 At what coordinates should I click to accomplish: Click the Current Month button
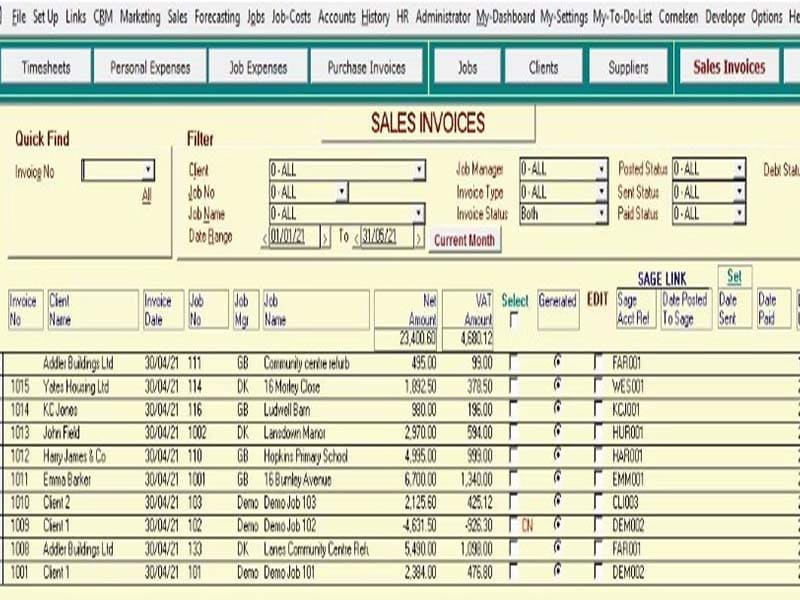[464, 240]
